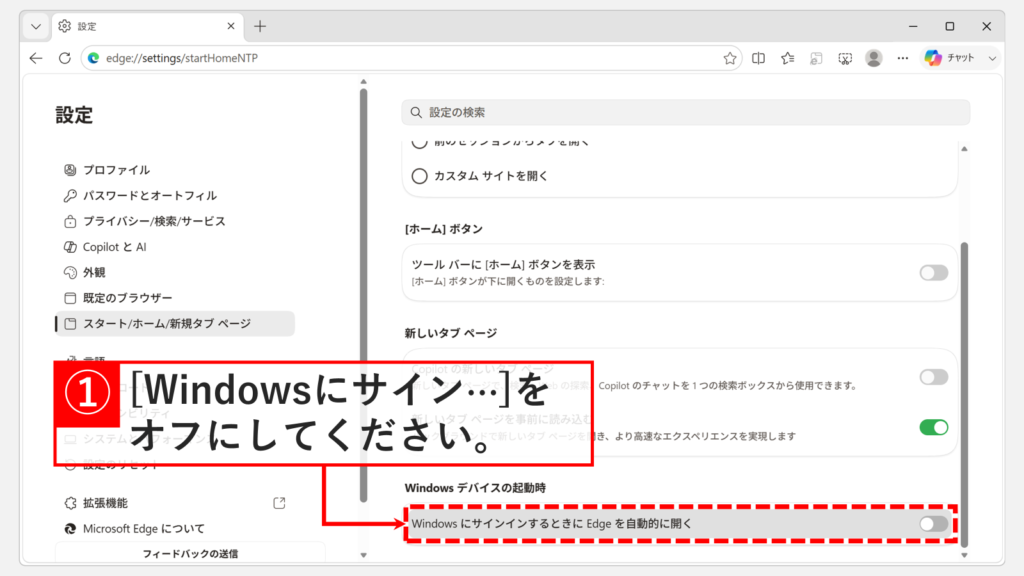Click the Windows デバイスの起動時 heading

(475, 488)
